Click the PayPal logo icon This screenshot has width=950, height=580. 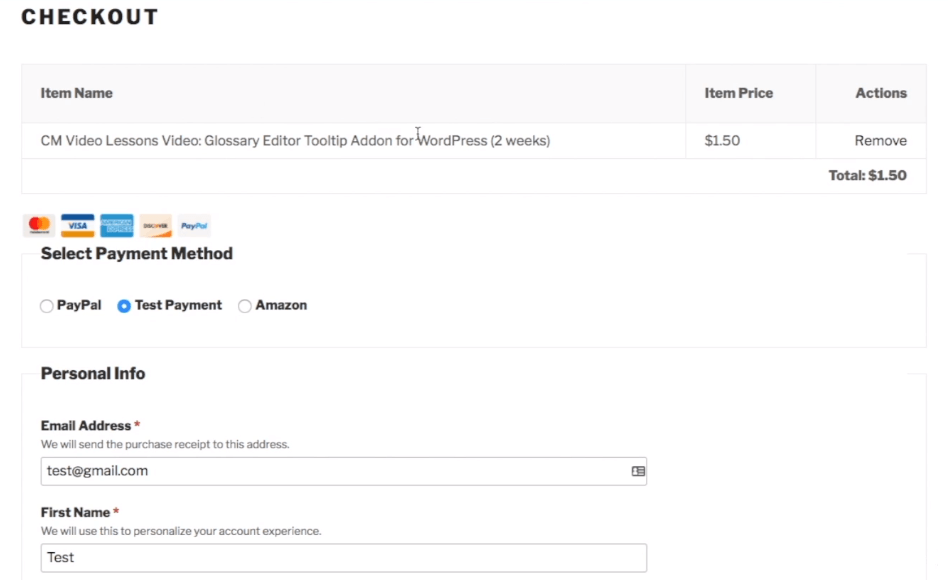[194, 226]
